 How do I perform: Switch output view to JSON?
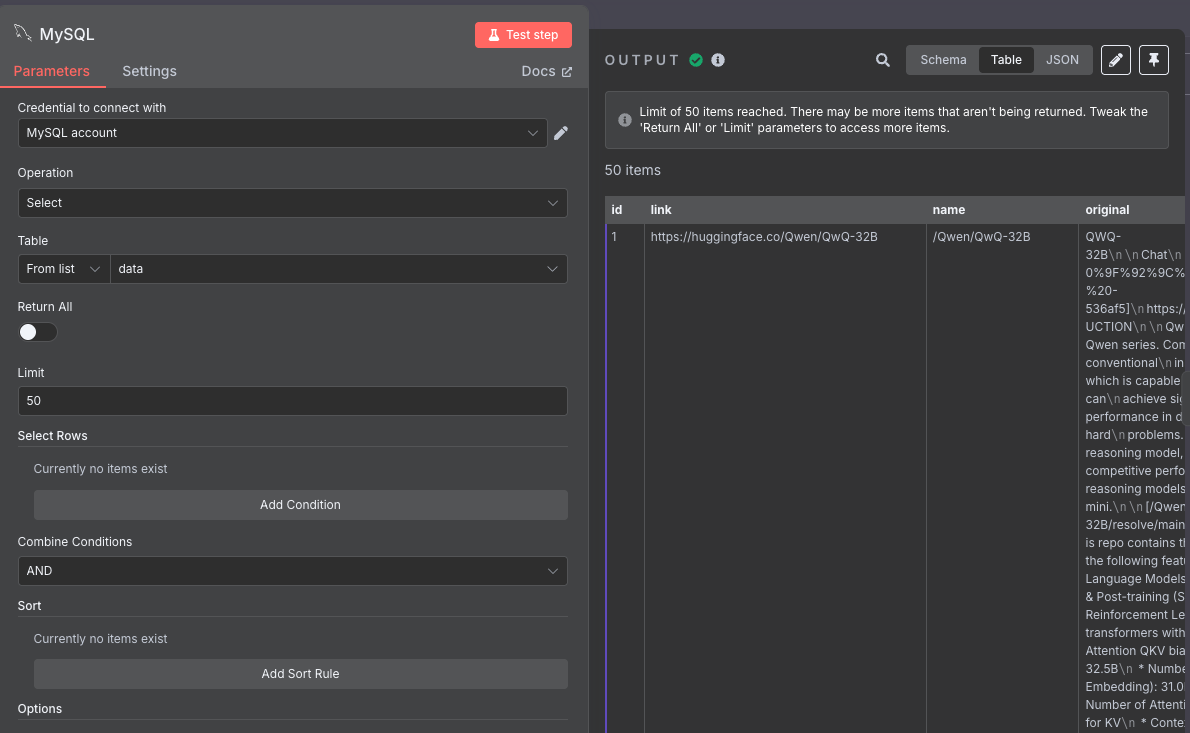1062,60
